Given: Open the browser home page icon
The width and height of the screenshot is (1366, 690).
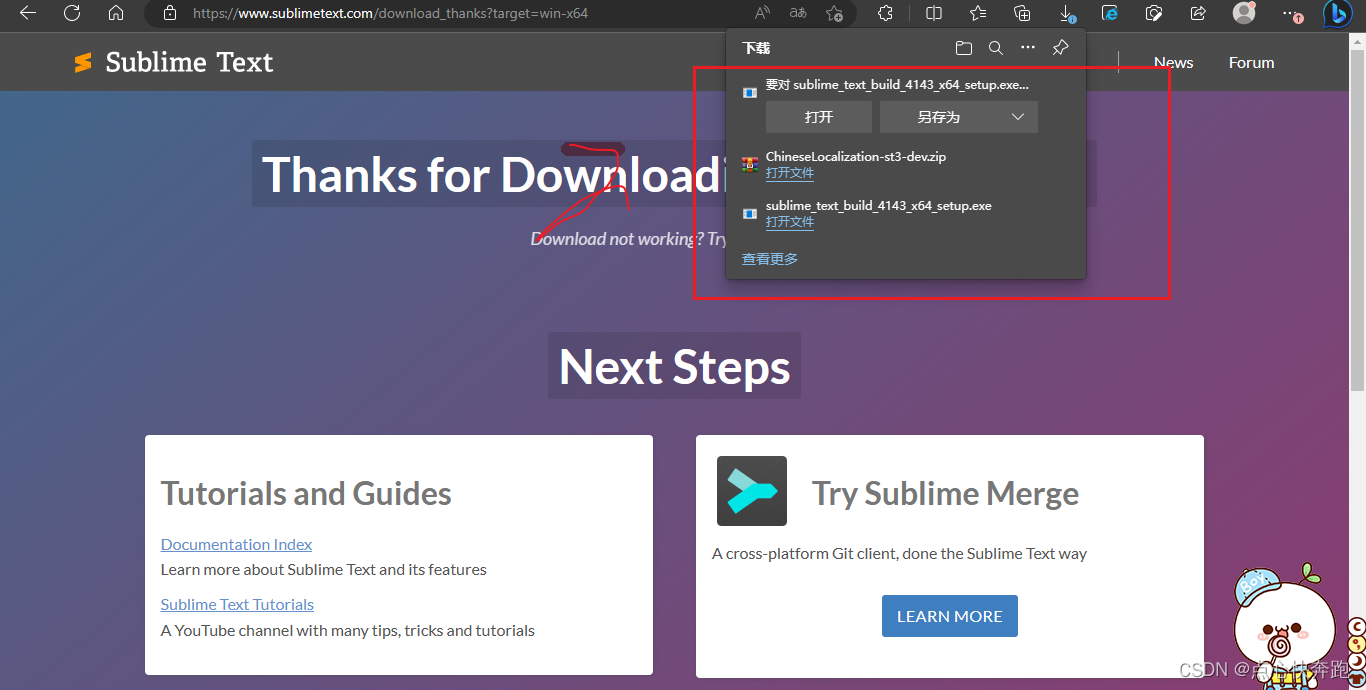Looking at the screenshot, I should coord(116,13).
